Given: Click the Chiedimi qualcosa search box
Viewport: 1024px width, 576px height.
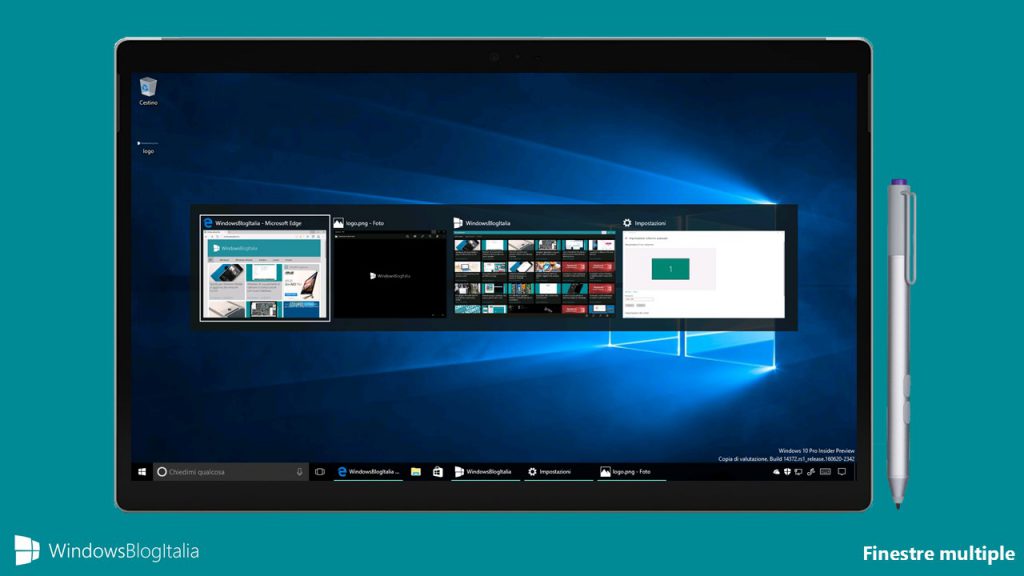Looking at the screenshot, I should (231, 472).
